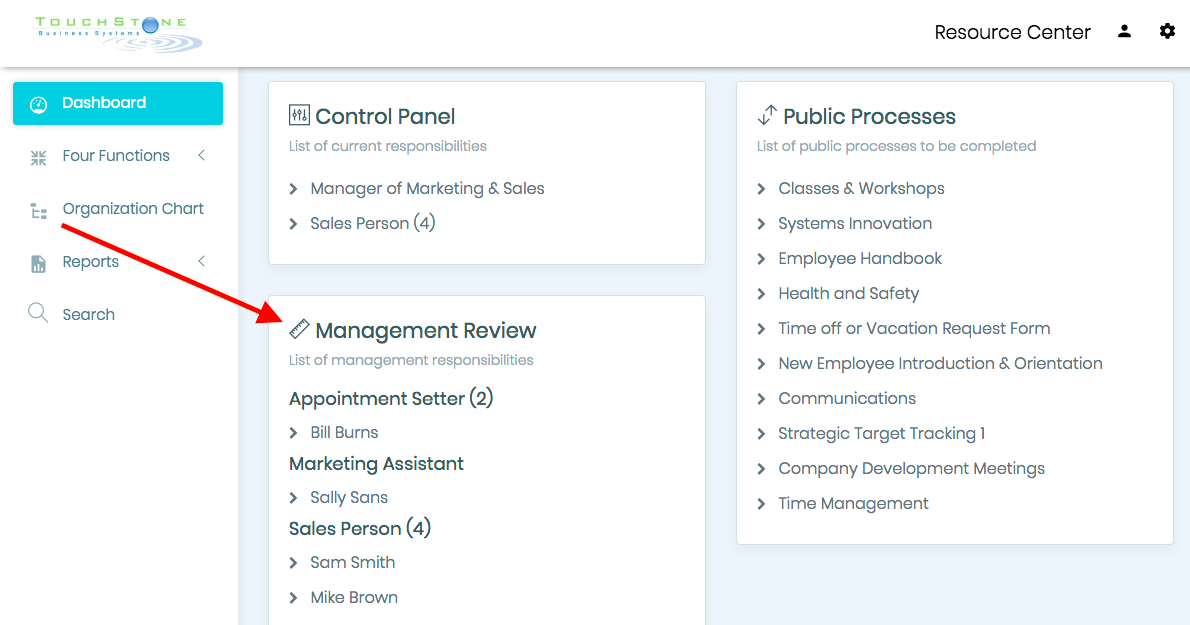Click the Public Processes arrows icon

[x=767, y=115]
